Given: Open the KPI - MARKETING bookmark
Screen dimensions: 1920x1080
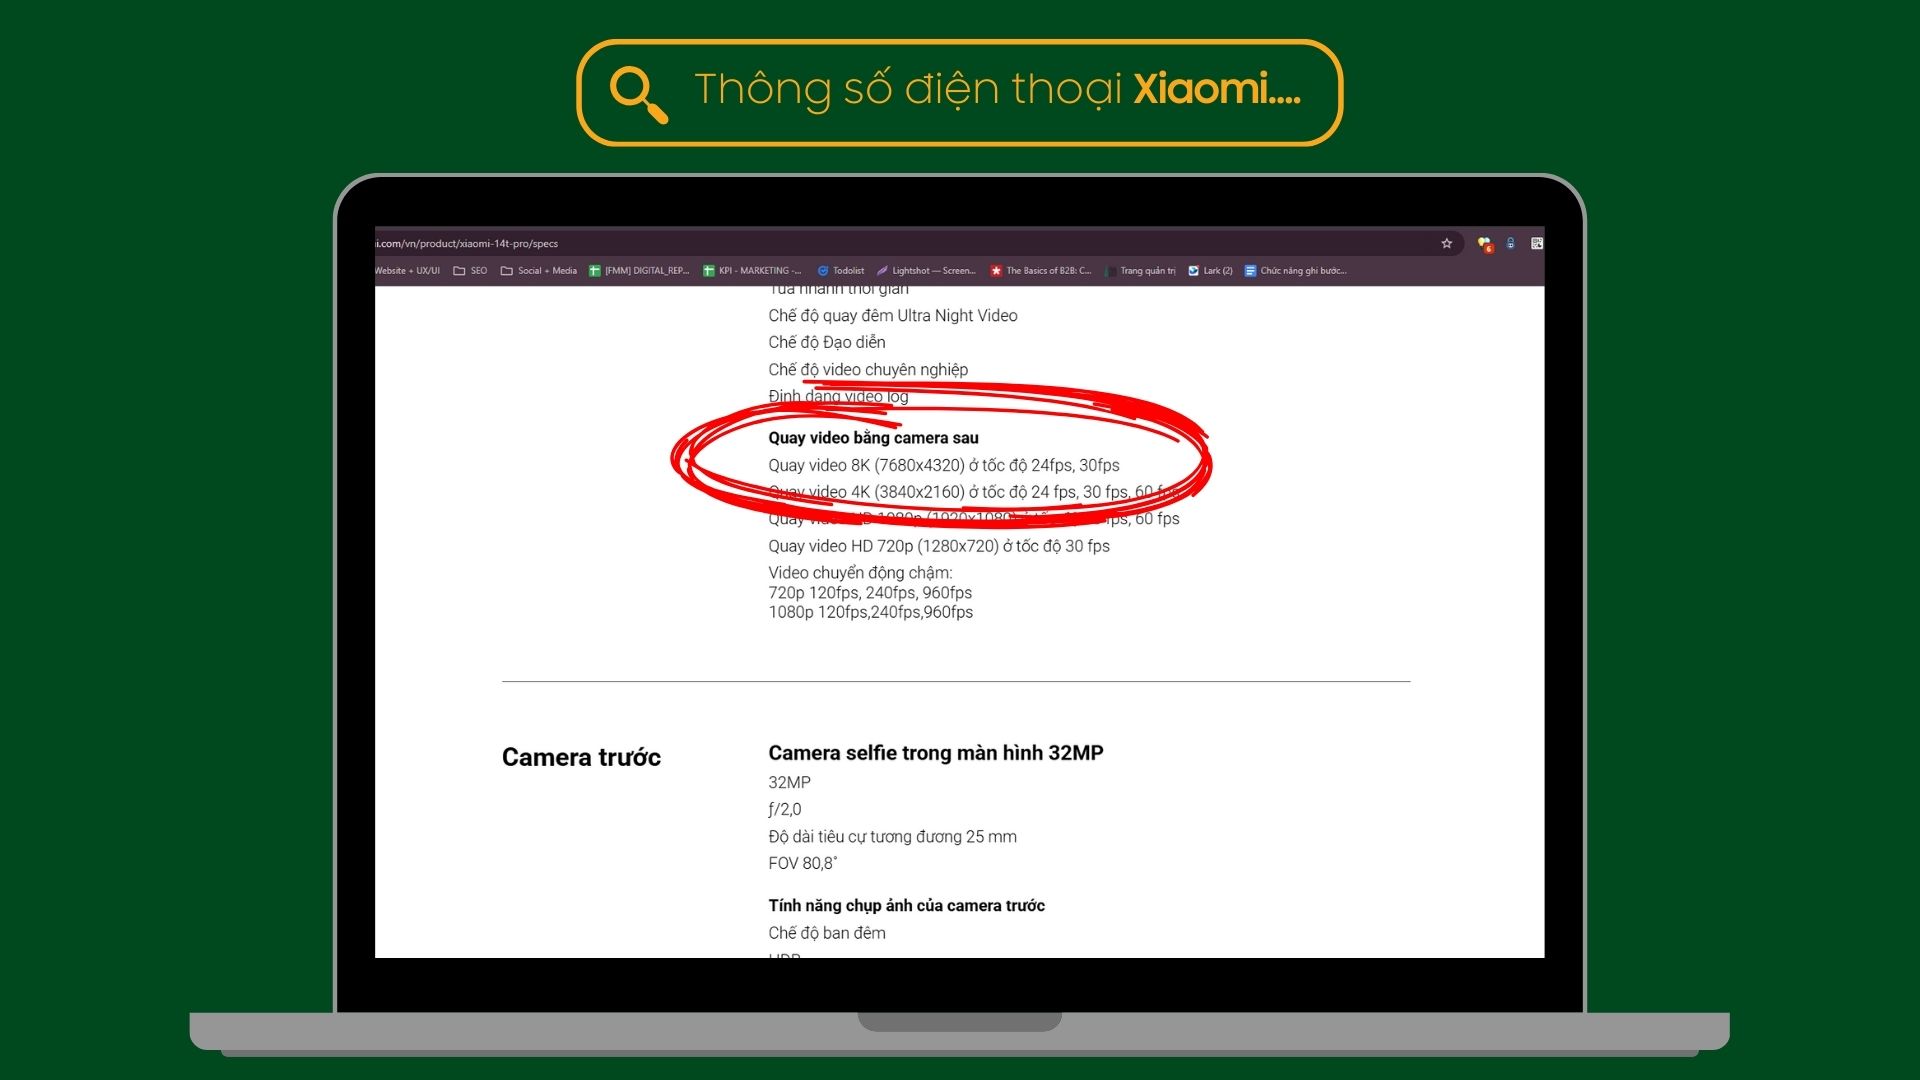Looking at the screenshot, I should pos(752,270).
